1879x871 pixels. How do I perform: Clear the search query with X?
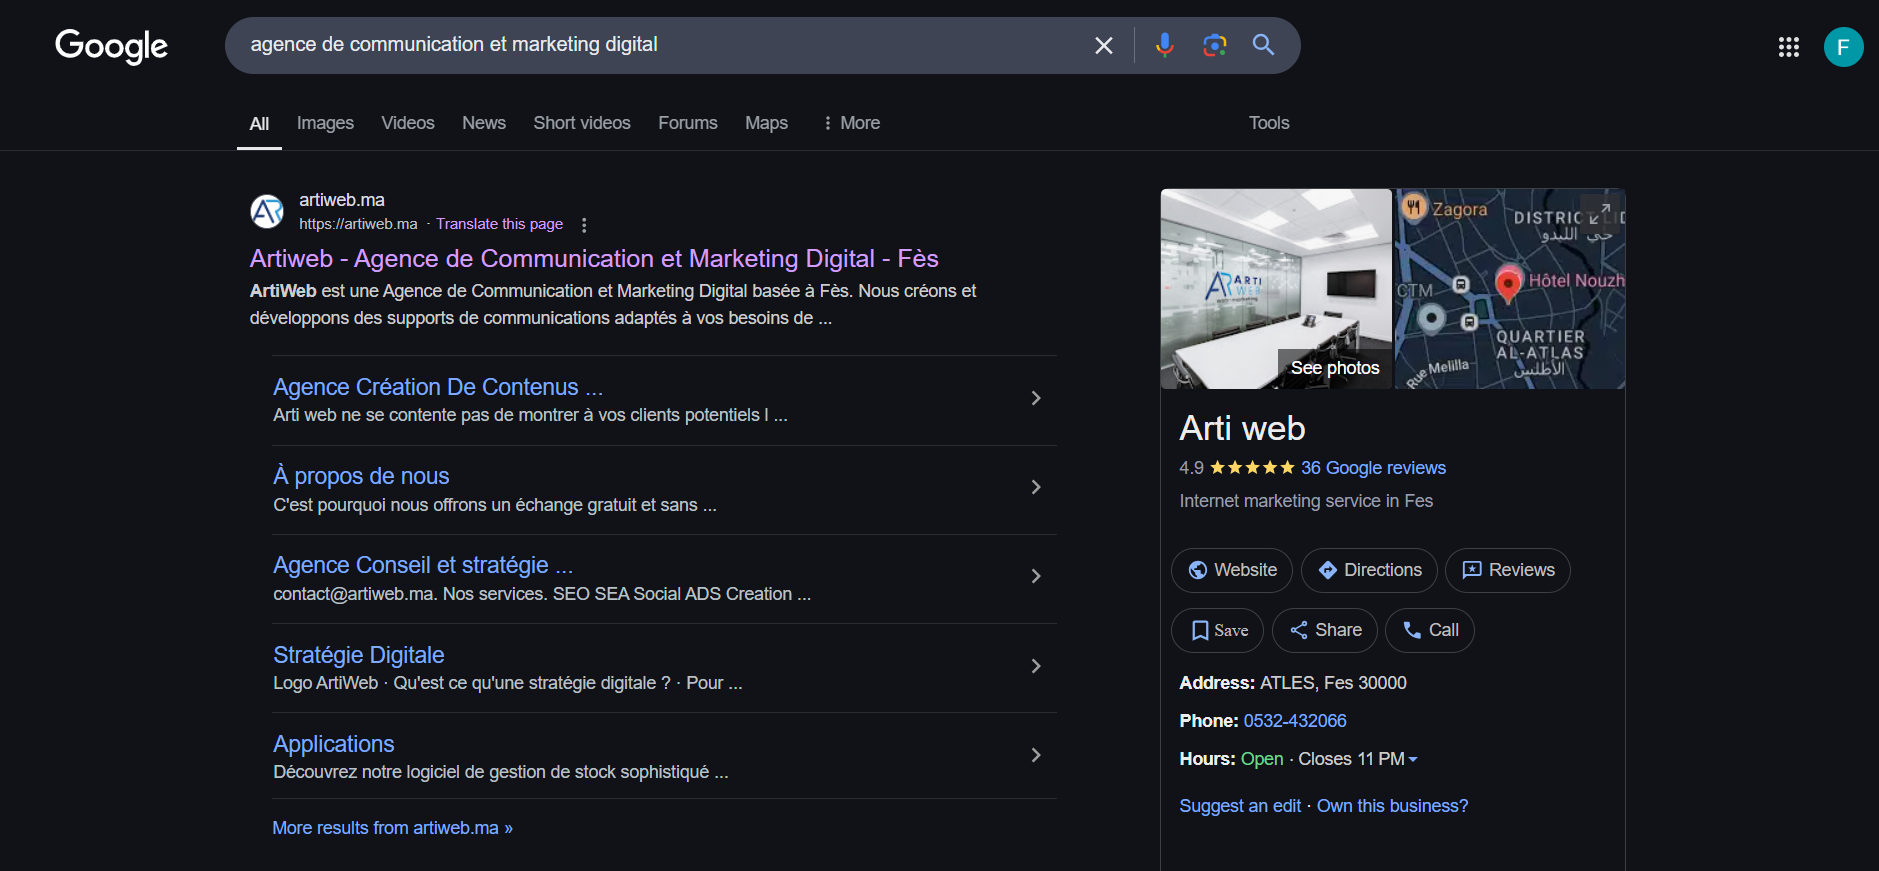(x=1104, y=45)
